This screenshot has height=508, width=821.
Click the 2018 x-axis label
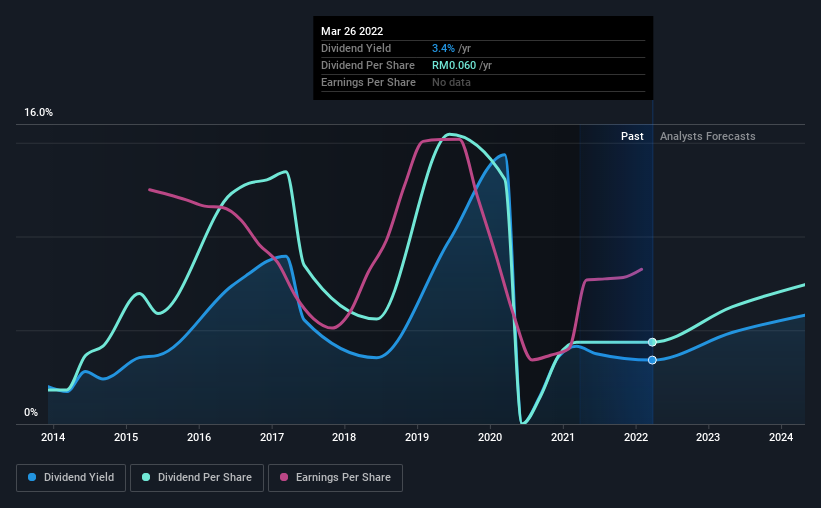coord(344,437)
